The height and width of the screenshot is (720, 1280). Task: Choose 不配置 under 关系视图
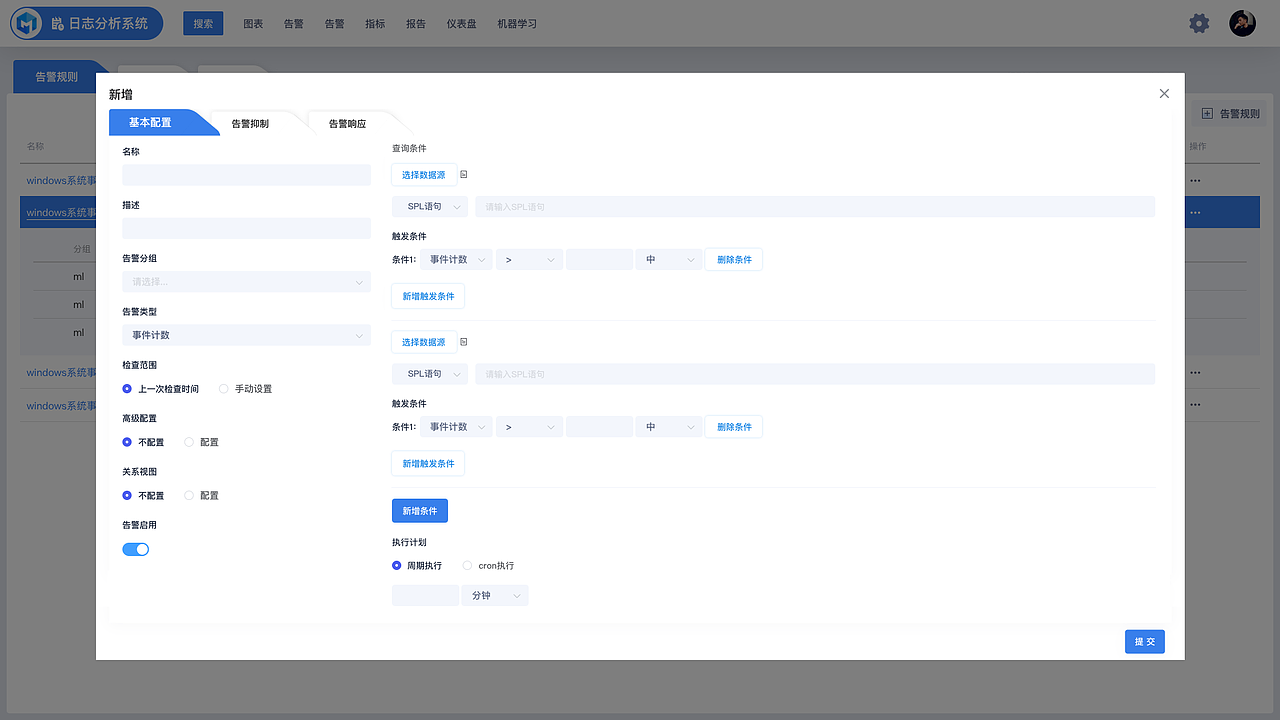[127, 495]
